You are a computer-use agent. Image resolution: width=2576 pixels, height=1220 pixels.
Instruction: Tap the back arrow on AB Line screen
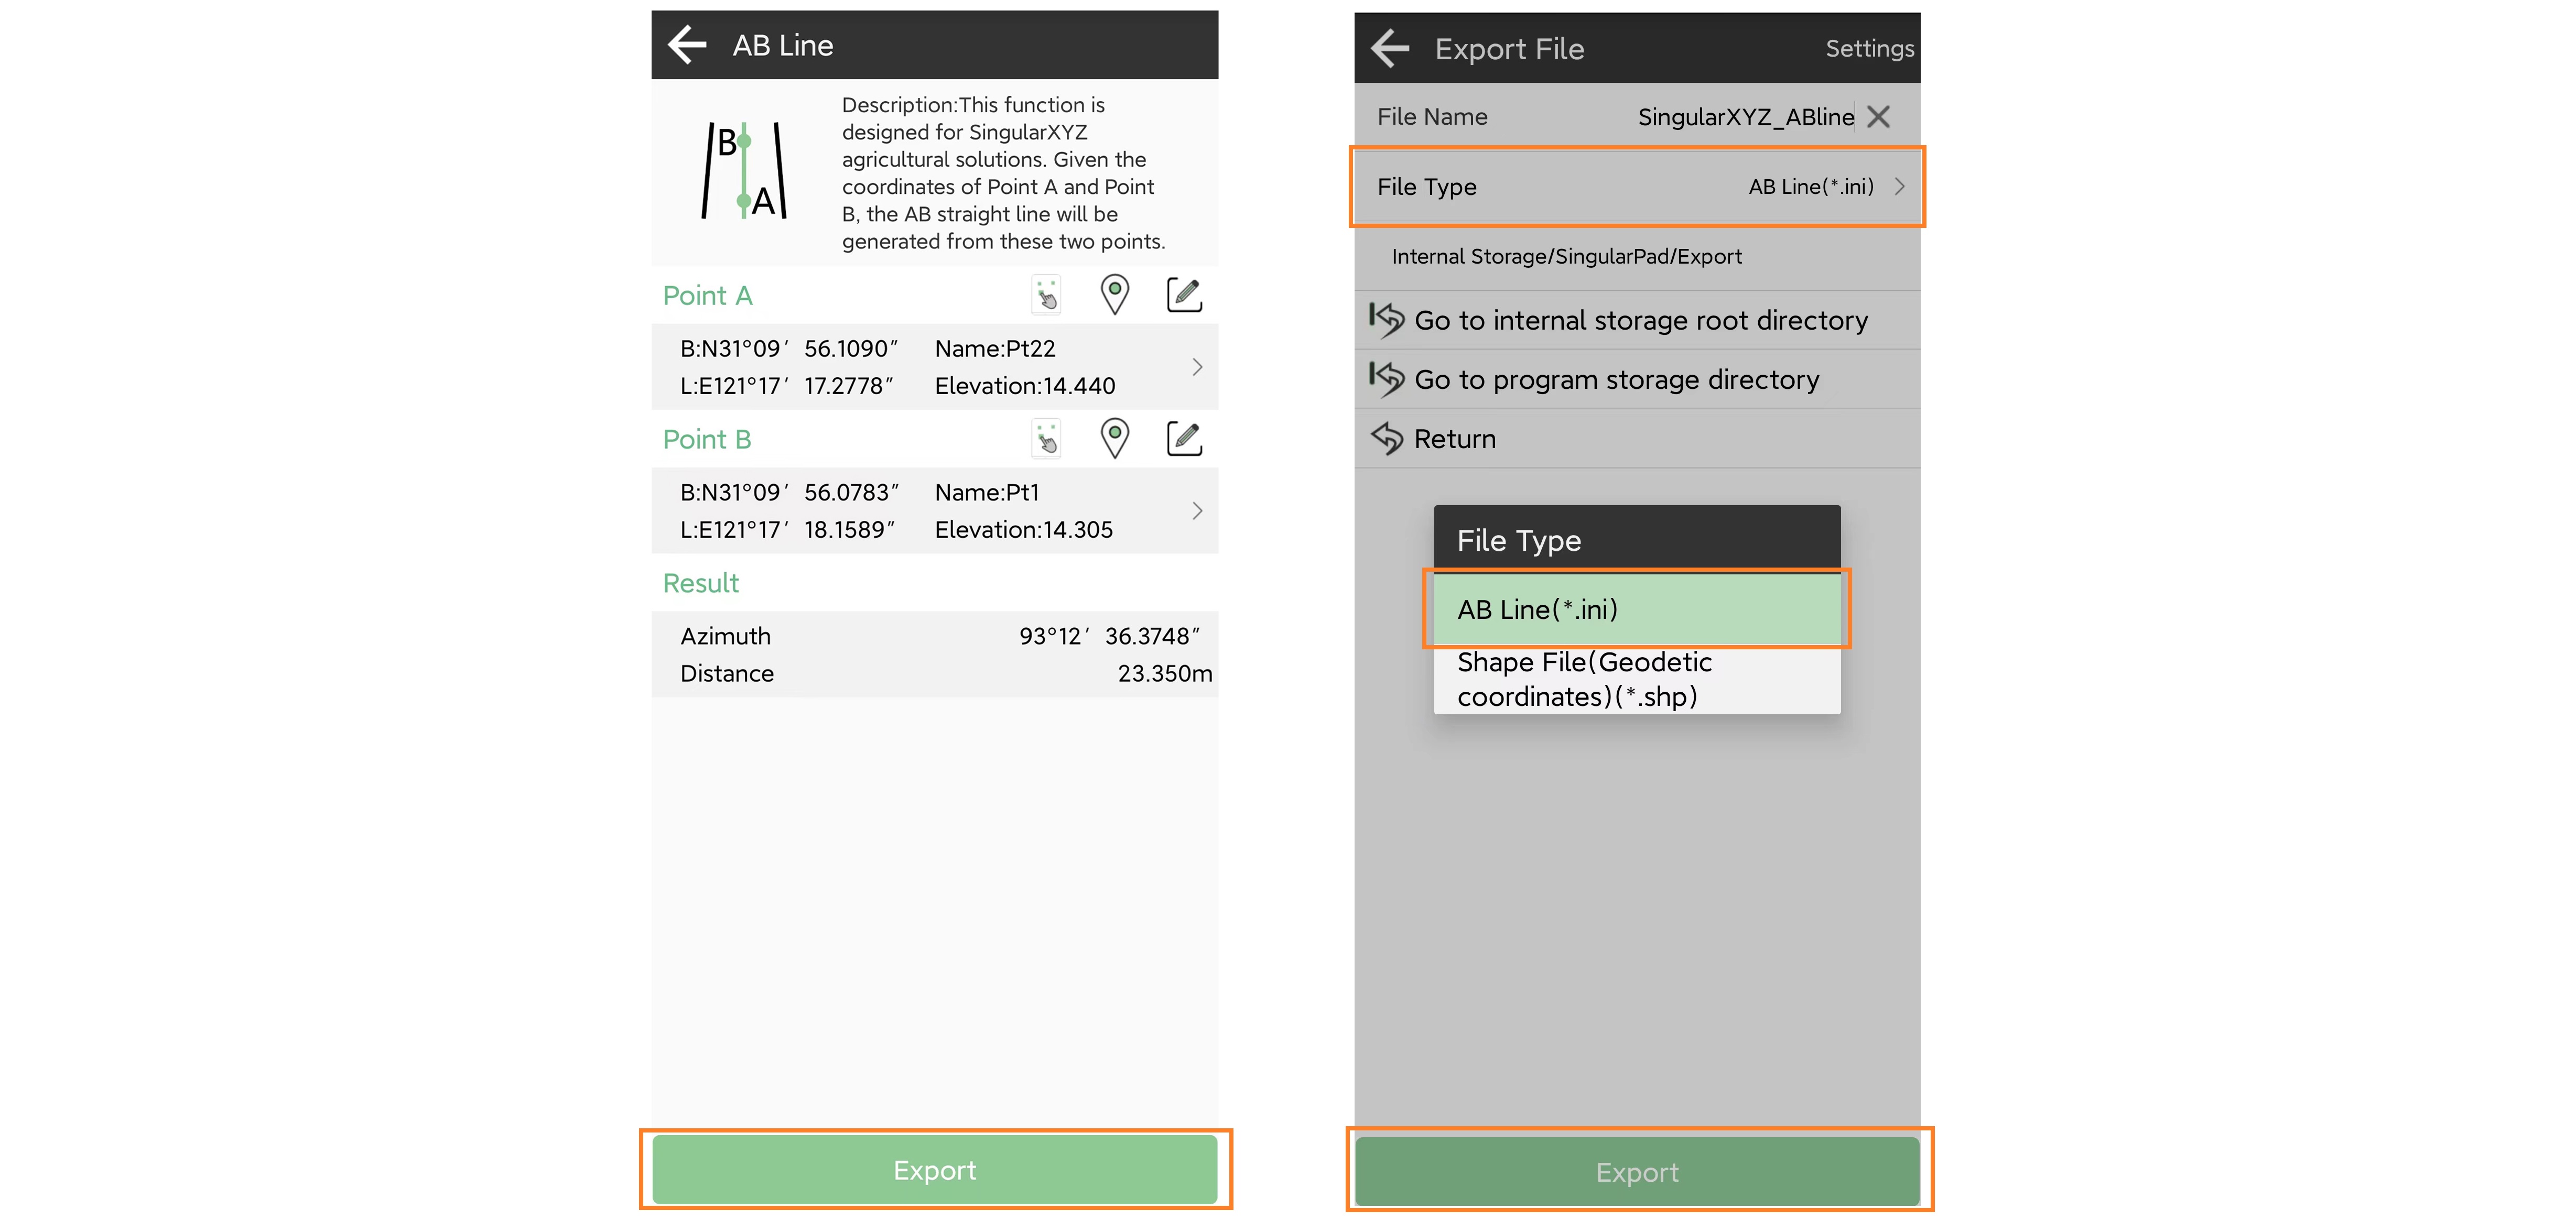[687, 45]
